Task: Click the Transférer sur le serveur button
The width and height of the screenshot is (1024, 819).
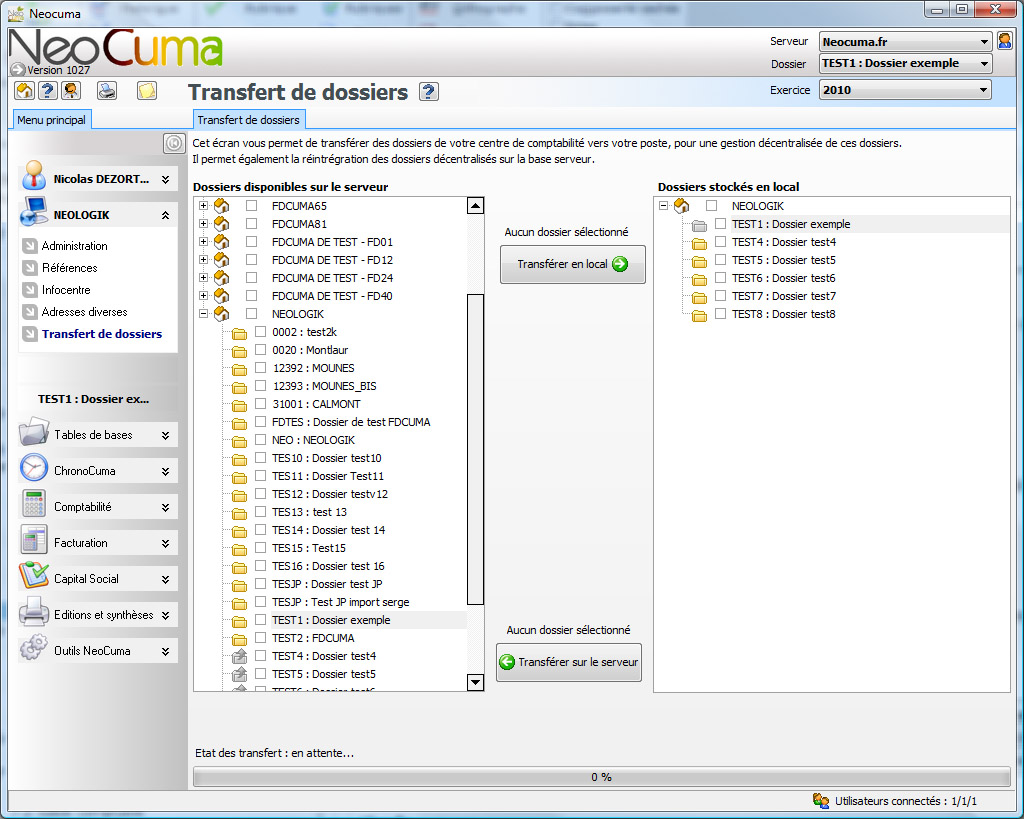Action: pos(569,662)
